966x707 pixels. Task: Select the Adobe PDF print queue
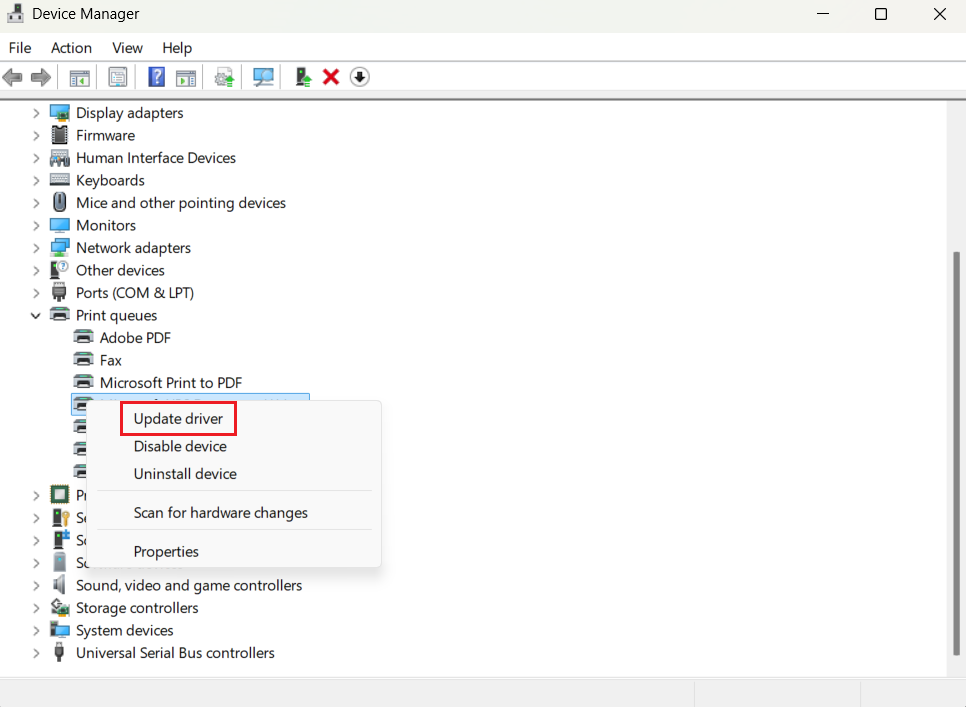coord(135,338)
